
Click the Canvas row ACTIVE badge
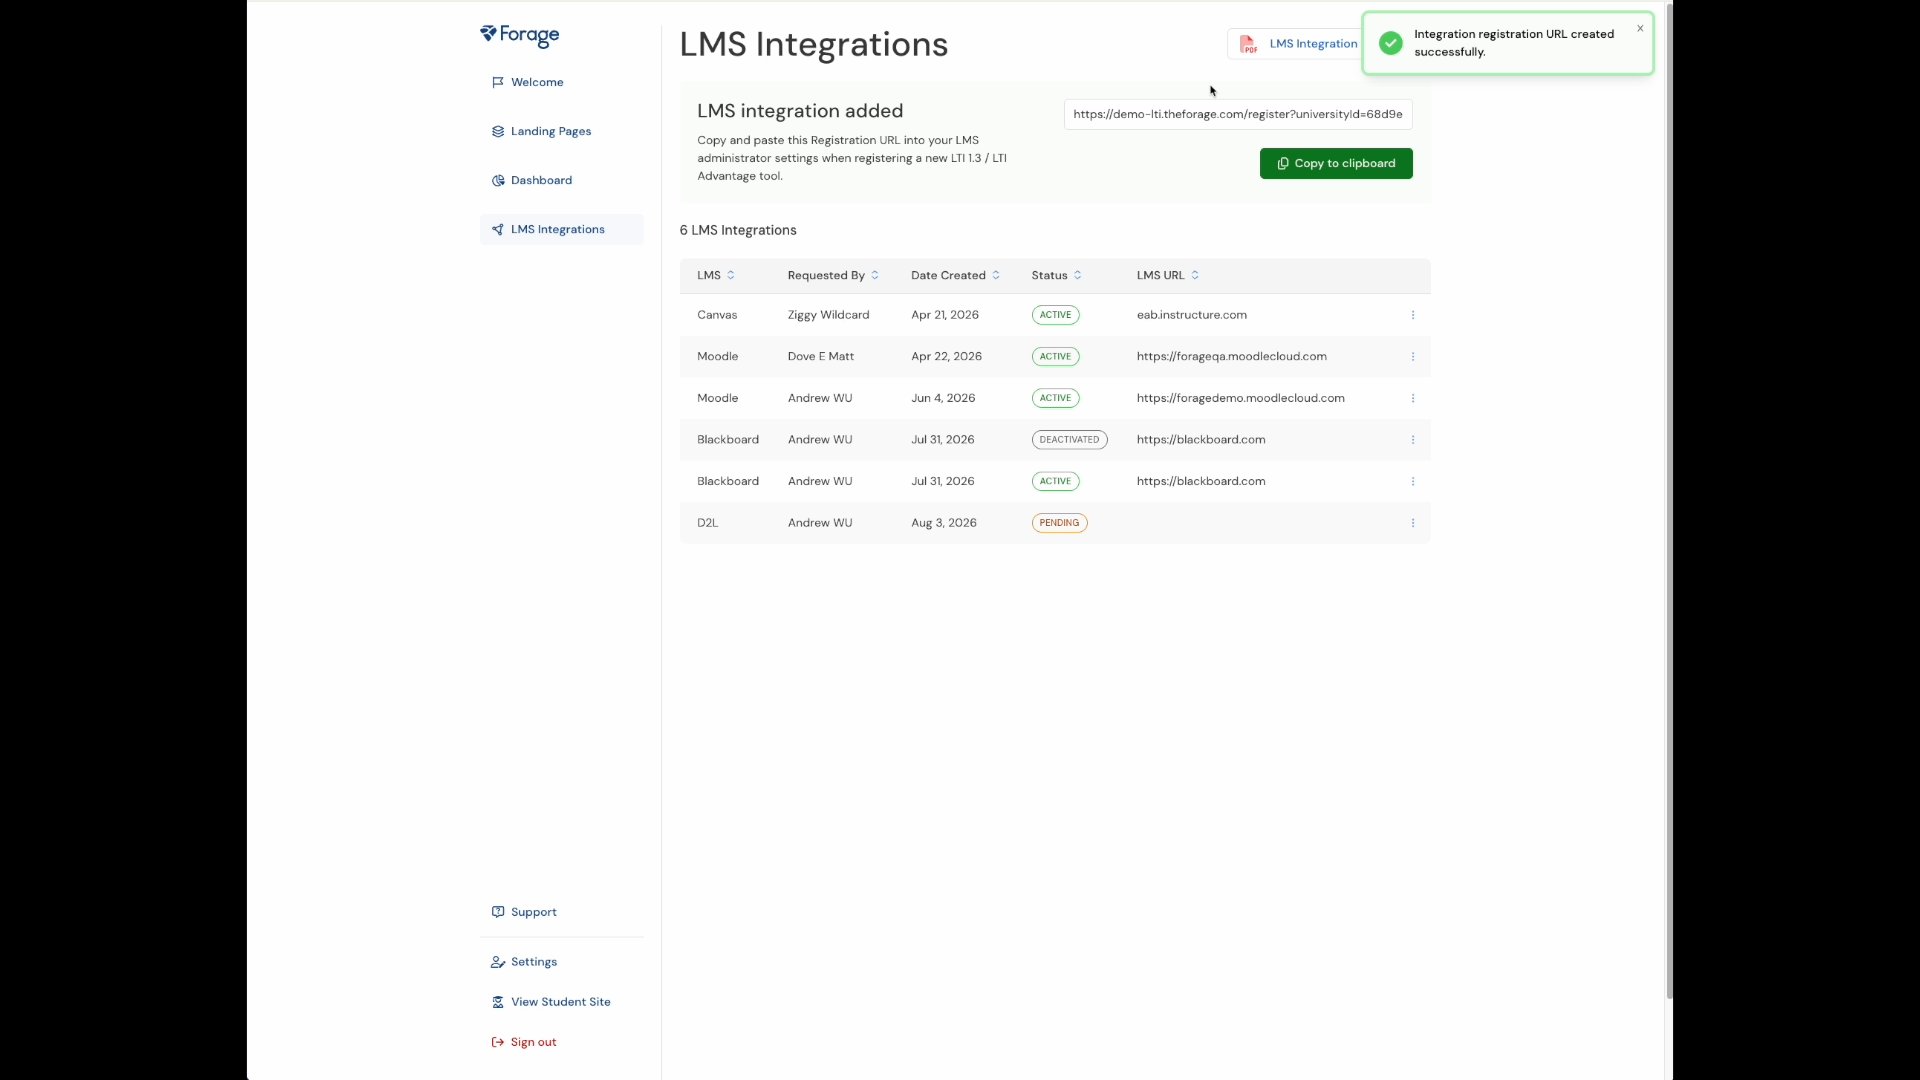click(1055, 315)
